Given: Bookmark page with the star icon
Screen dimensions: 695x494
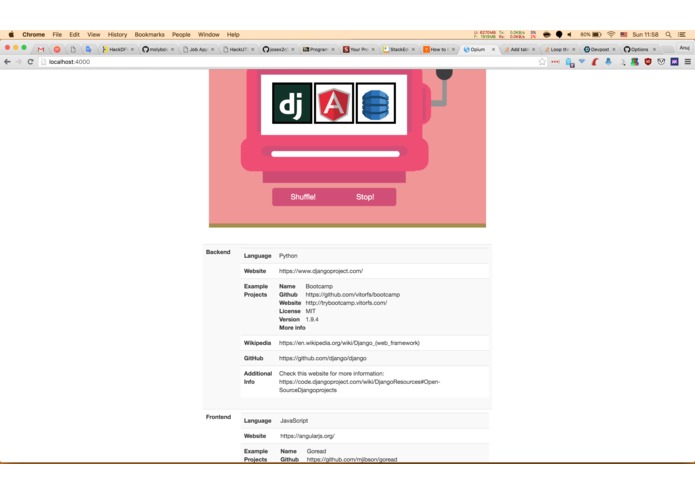Looking at the screenshot, I should point(542,62).
